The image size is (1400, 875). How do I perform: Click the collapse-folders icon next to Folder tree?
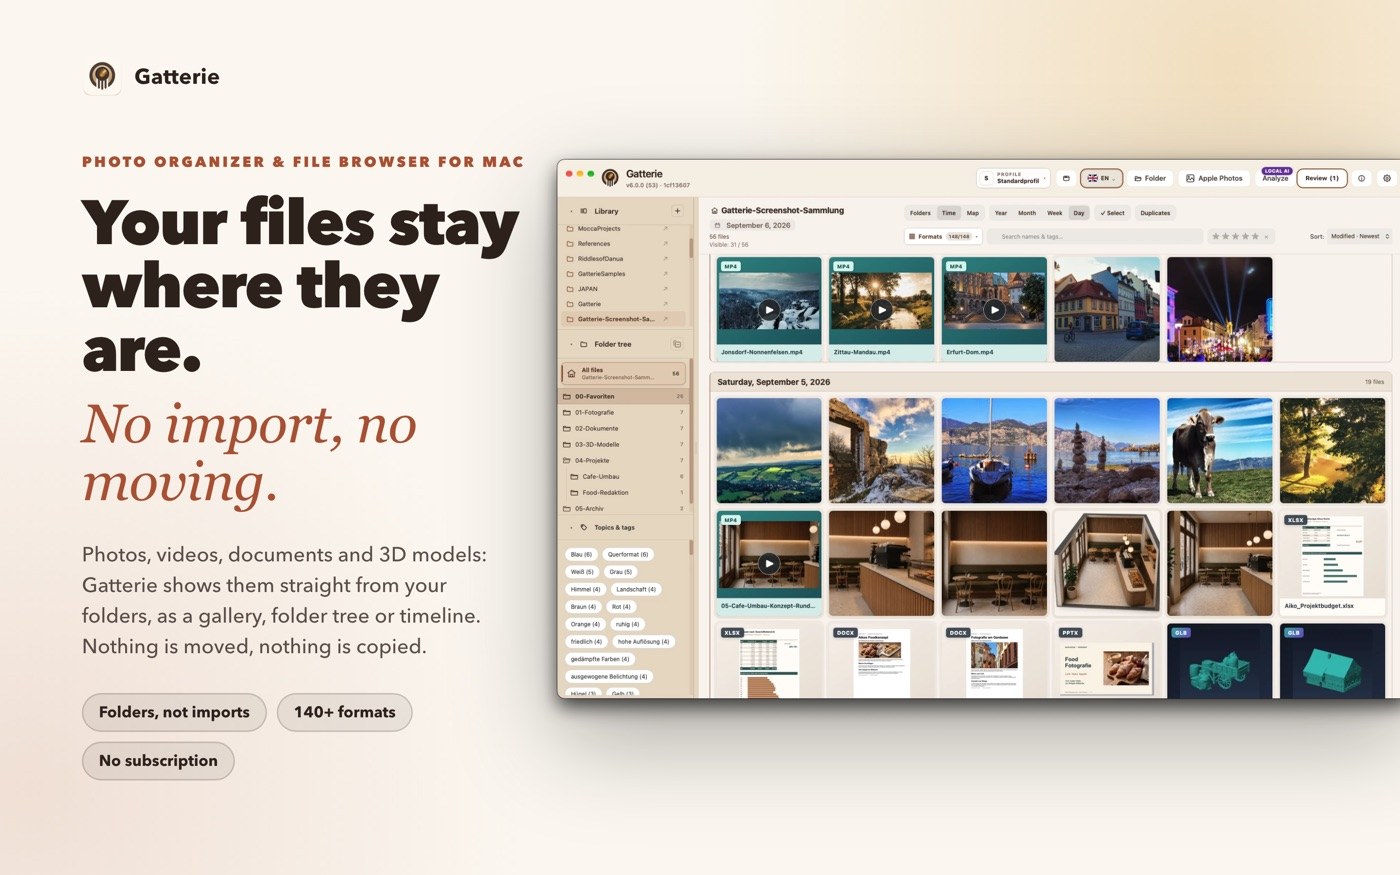pyautogui.click(x=677, y=344)
